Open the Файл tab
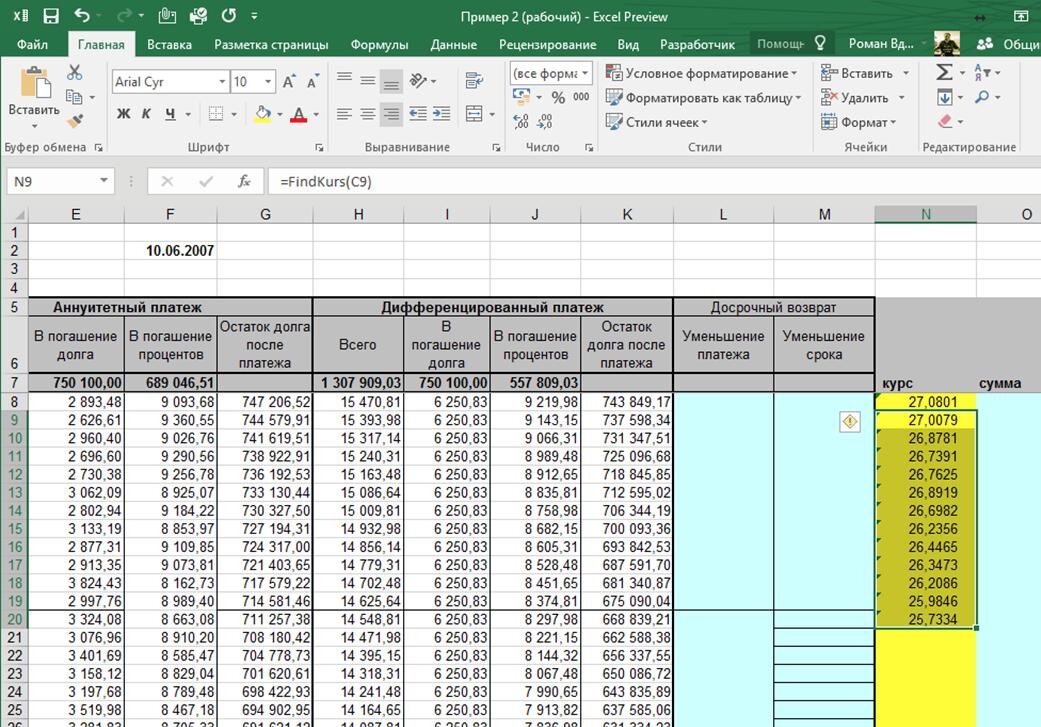Image resolution: width=1041 pixels, height=727 pixels. 33,44
